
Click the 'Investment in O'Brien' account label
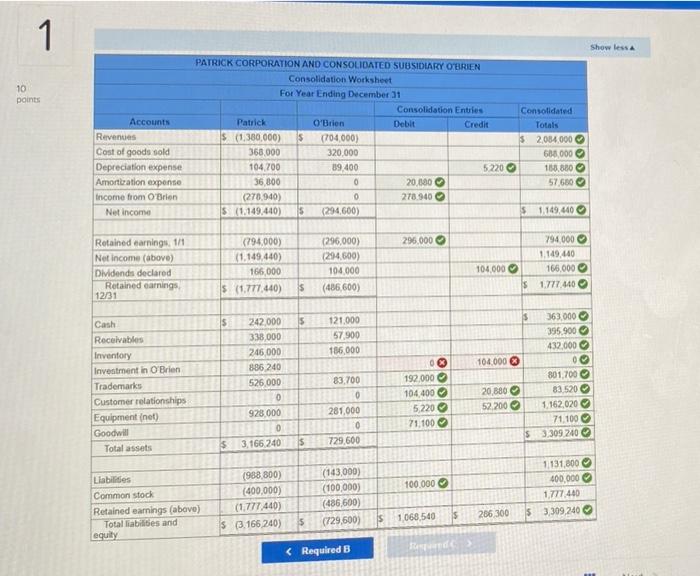click(137, 370)
